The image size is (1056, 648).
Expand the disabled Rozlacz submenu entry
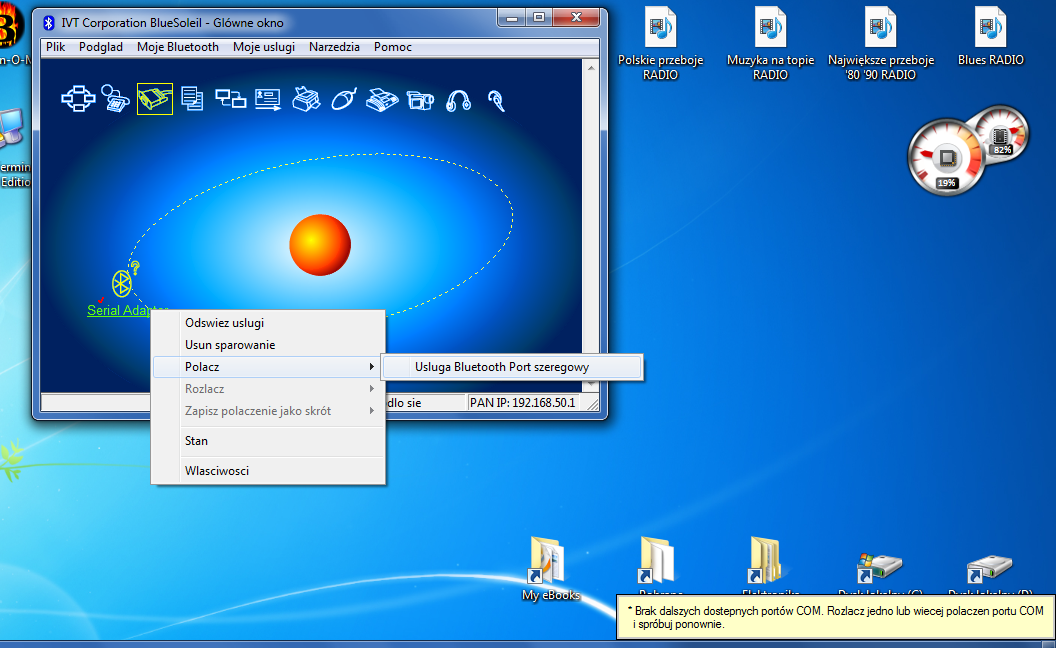tap(269, 389)
